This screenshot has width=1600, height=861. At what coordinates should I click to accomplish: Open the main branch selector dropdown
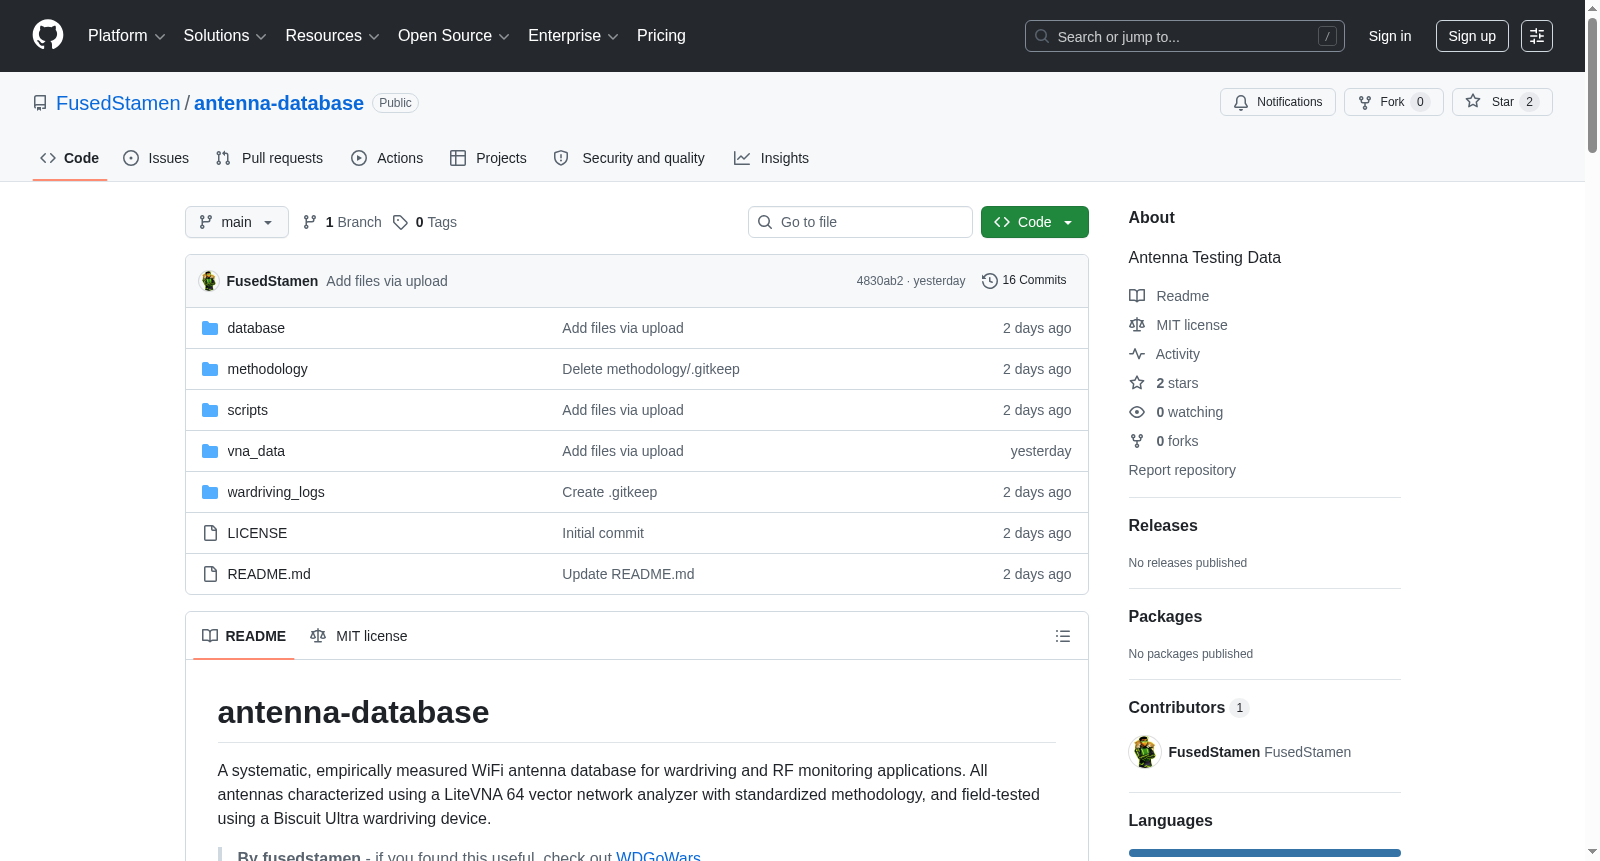coord(237,222)
